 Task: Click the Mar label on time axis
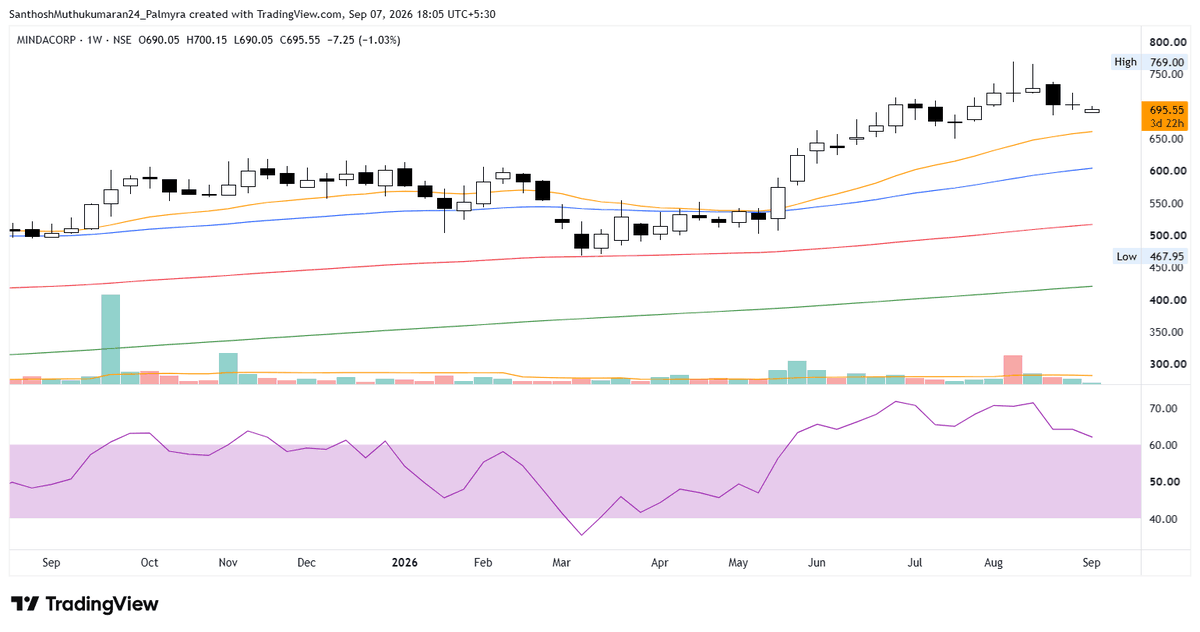tap(562, 563)
